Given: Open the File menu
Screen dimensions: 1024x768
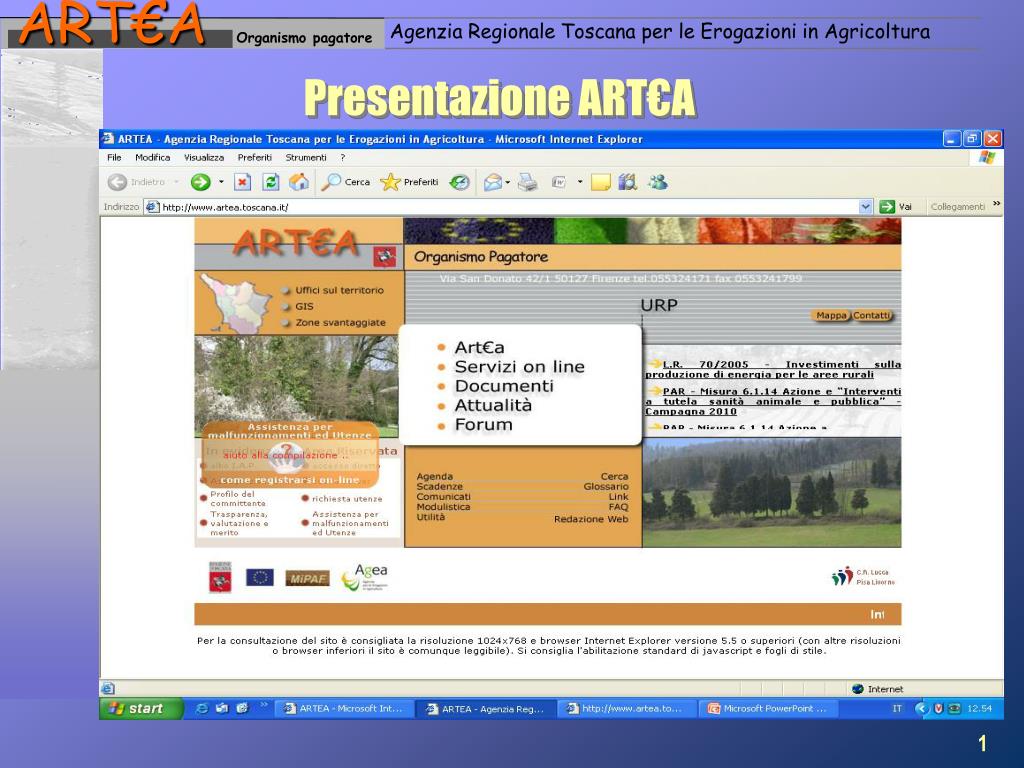Looking at the screenshot, I should (x=114, y=157).
